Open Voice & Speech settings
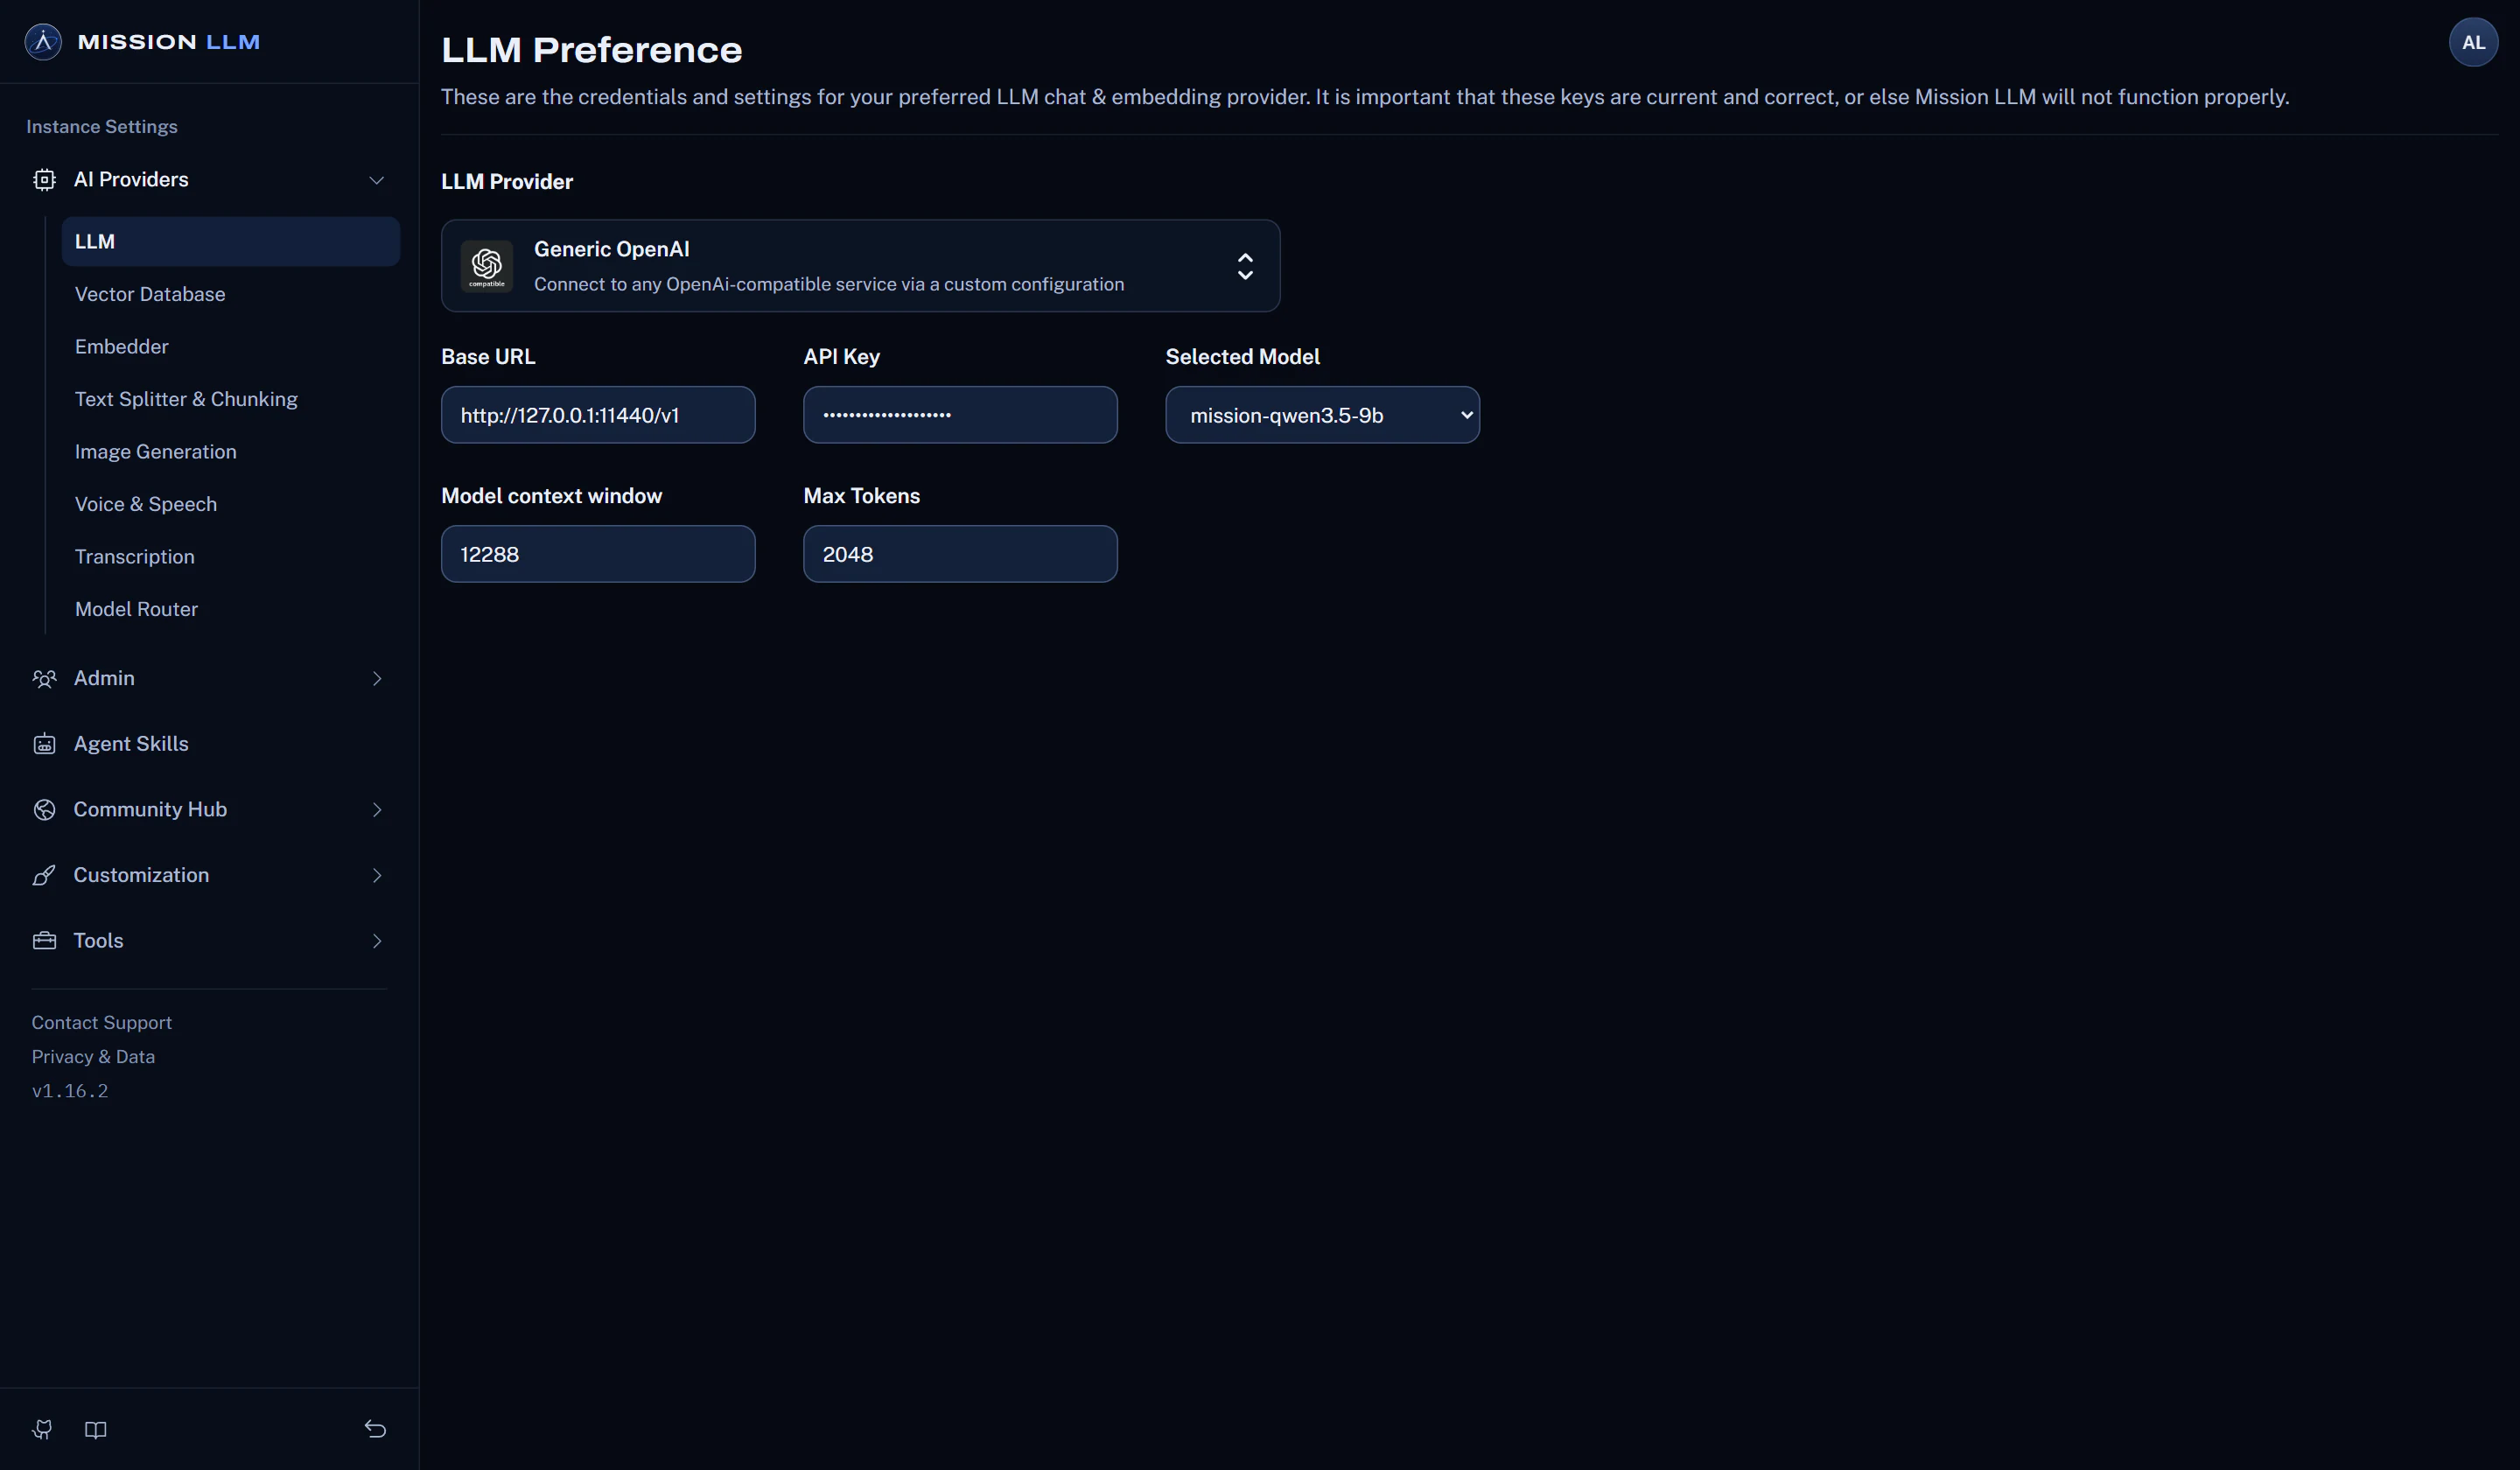Viewport: 2520px width, 1470px height. click(x=146, y=504)
